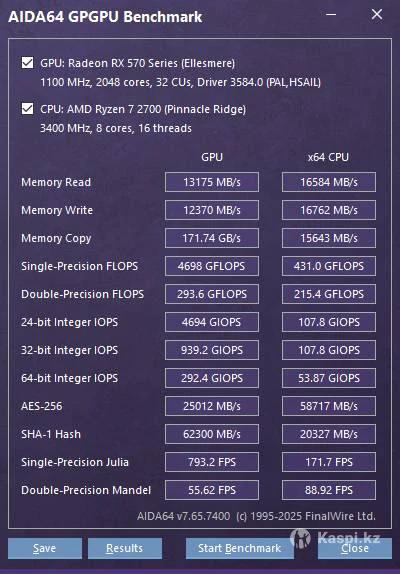Open the Results button
The width and height of the screenshot is (400, 574).
click(125, 548)
